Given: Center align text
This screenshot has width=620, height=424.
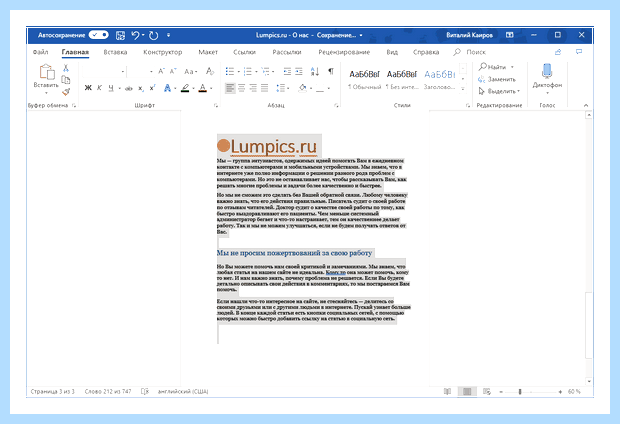Looking at the screenshot, I should point(242,88).
